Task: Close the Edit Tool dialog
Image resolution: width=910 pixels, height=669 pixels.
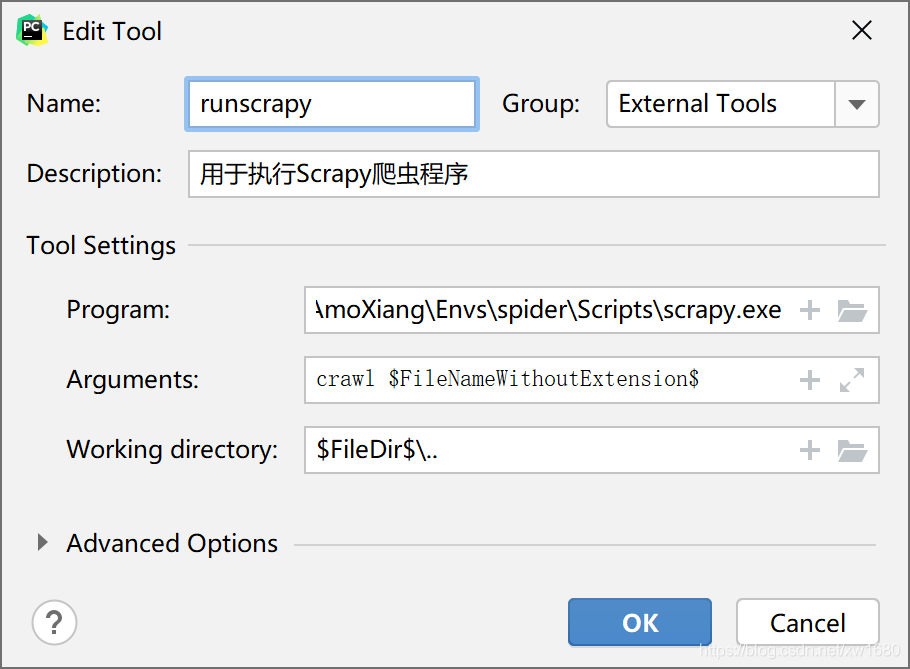Action: (x=862, y=30)
